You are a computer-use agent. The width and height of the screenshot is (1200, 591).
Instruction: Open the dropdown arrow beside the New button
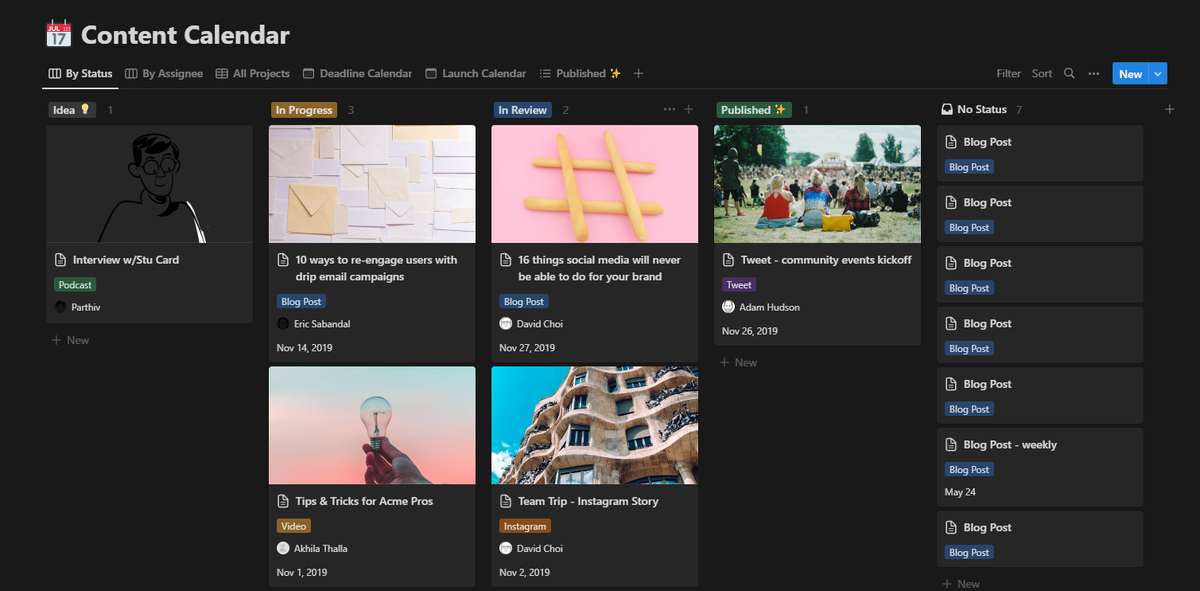click(x=1158, y=74)
